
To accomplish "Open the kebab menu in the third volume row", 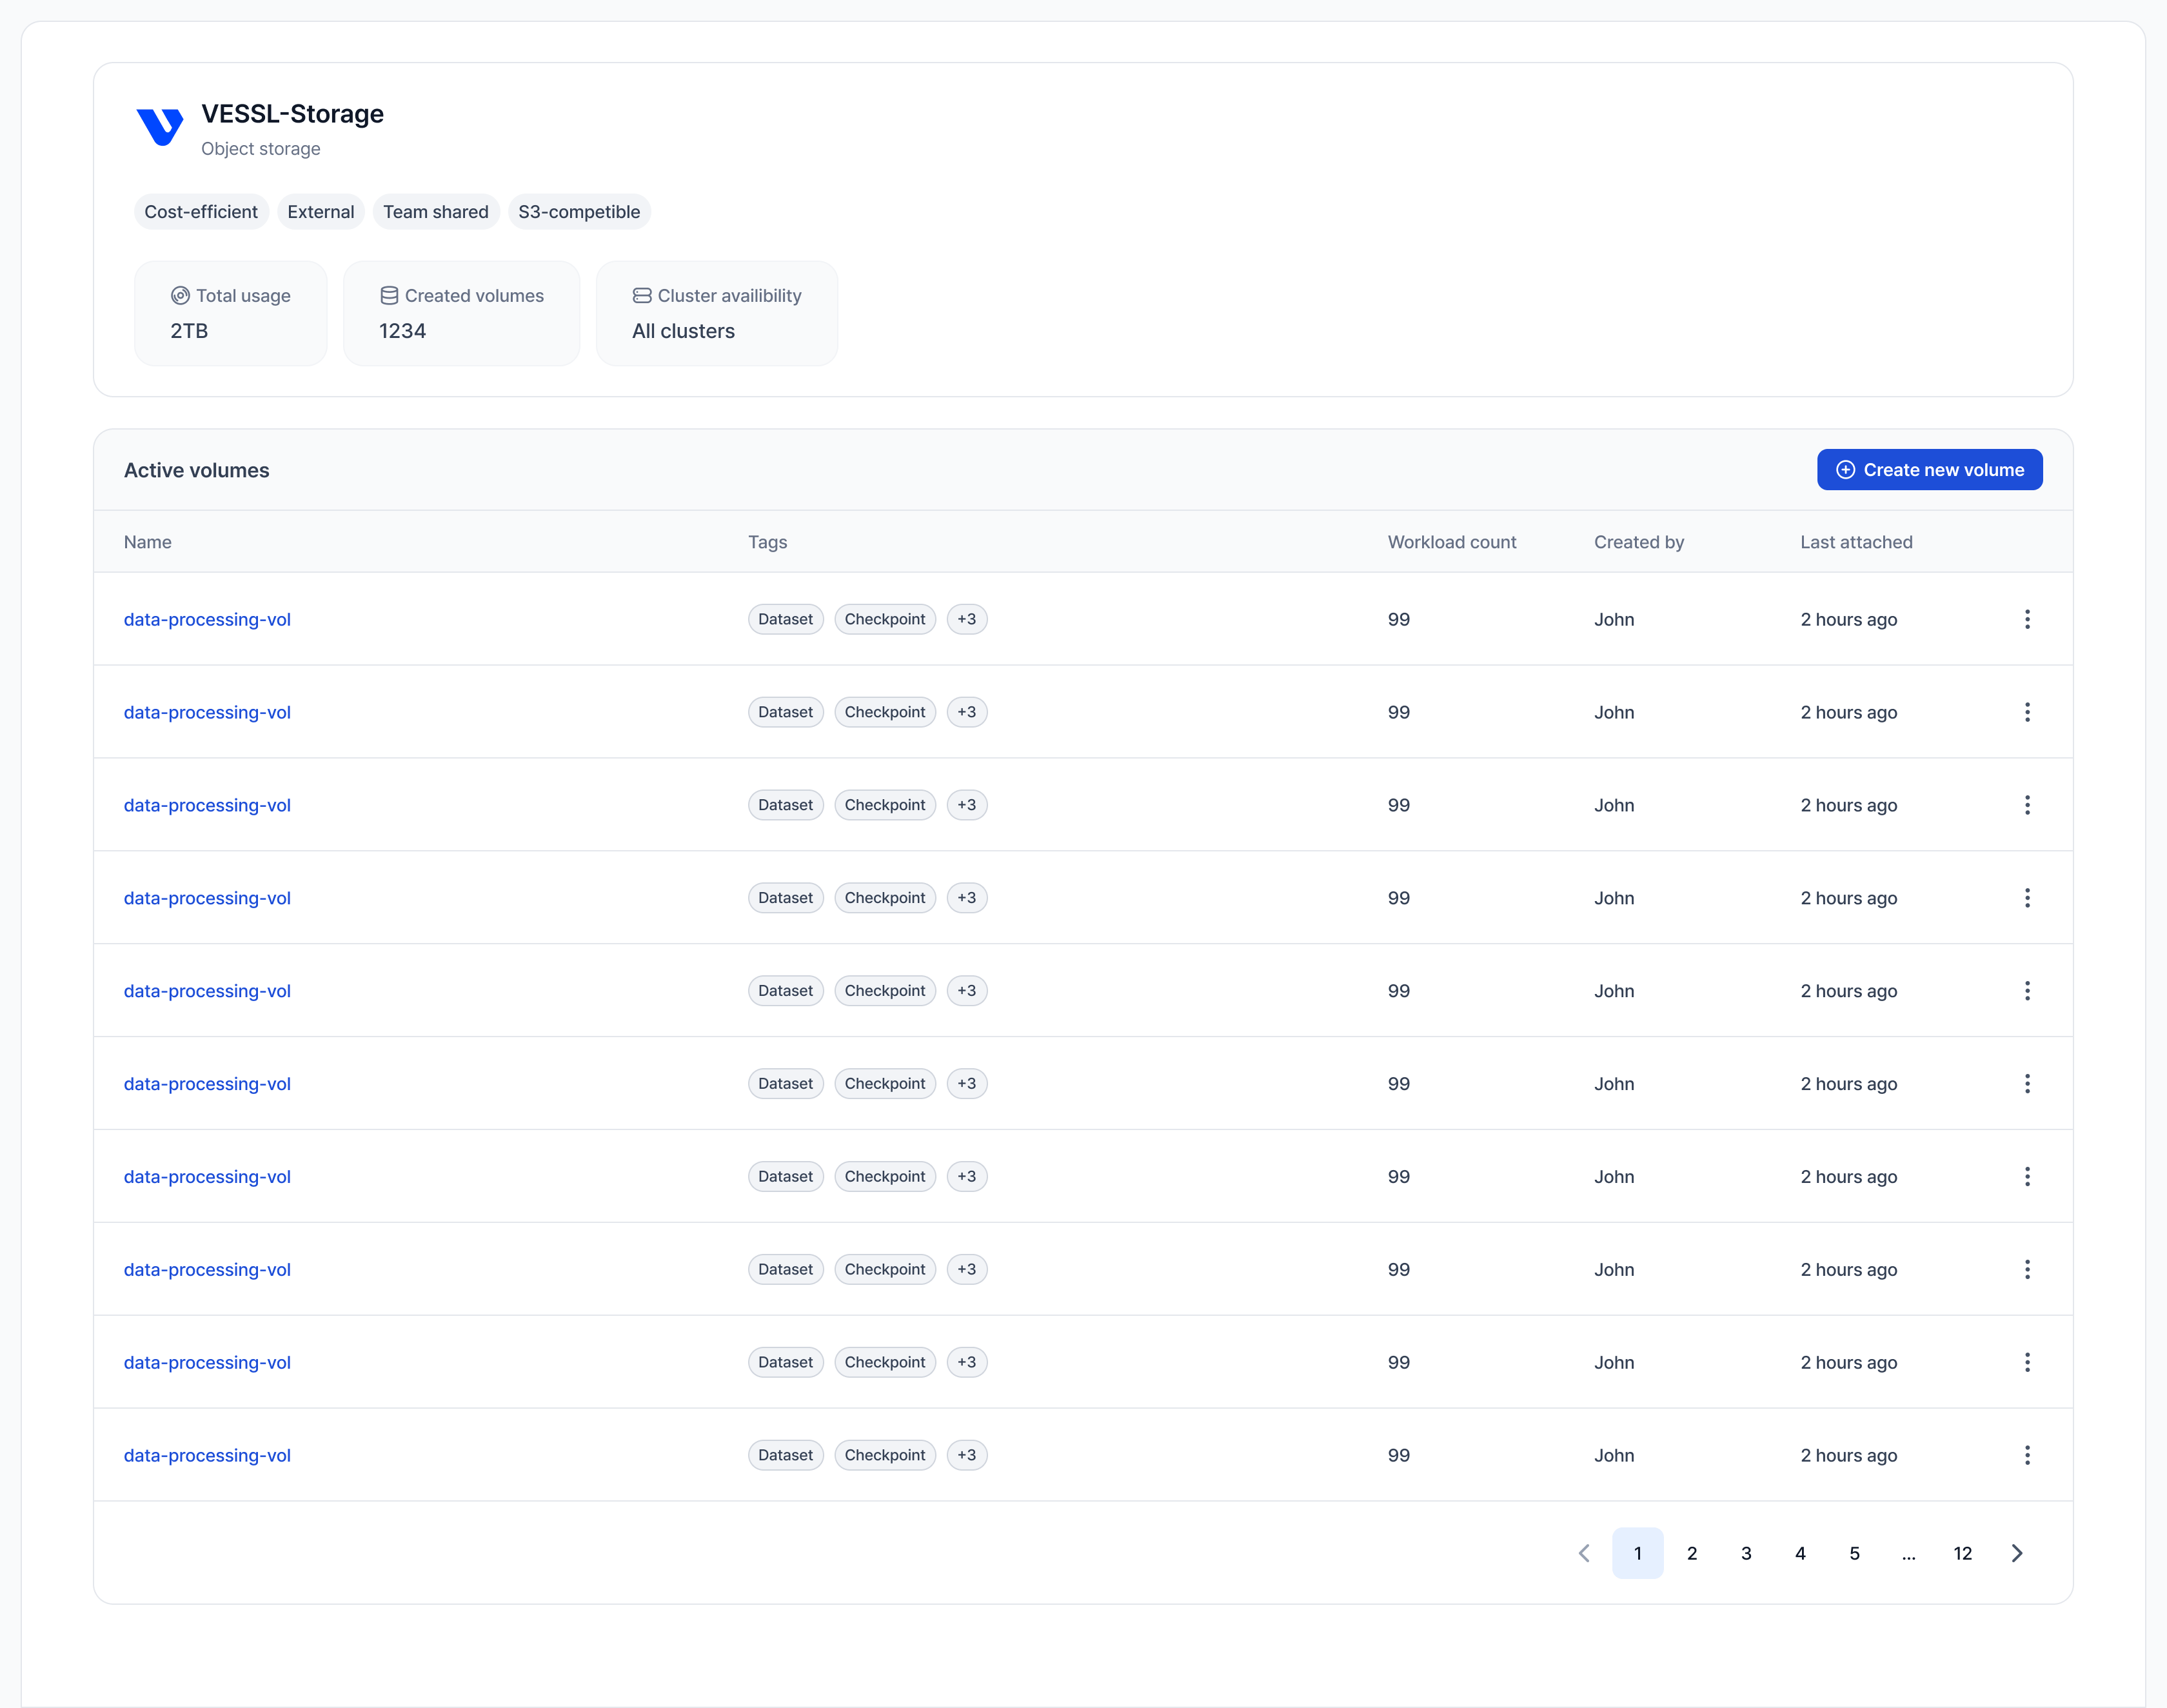I will pos(2027,805).
